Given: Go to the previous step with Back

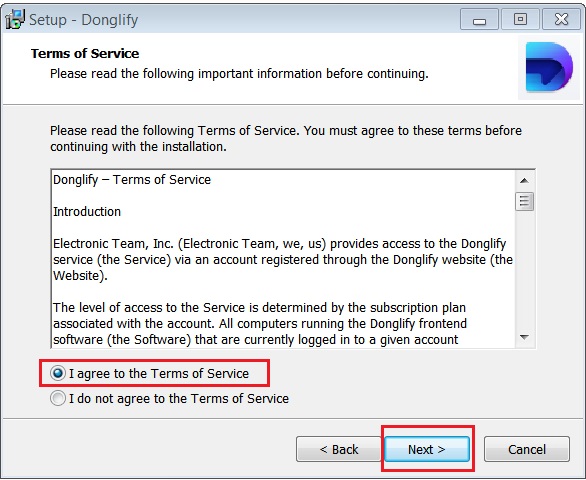Looking at the screenshot, I should [x=339, y=449].
